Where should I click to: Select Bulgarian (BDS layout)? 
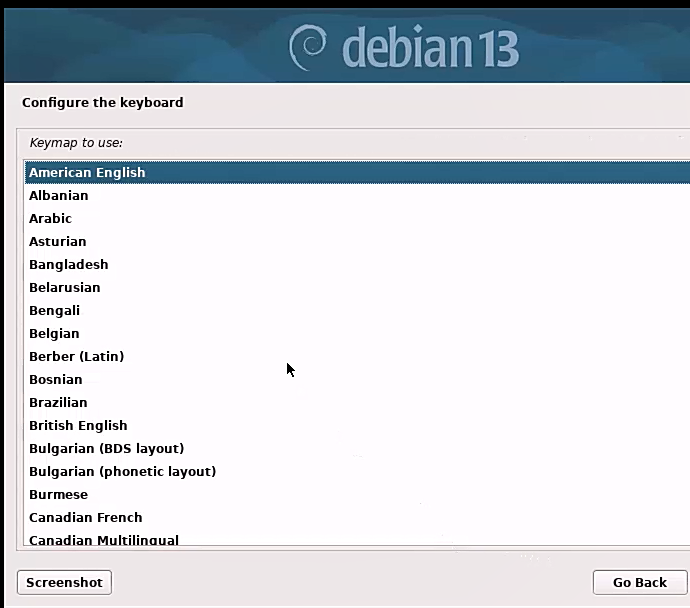tap(106, 448)
